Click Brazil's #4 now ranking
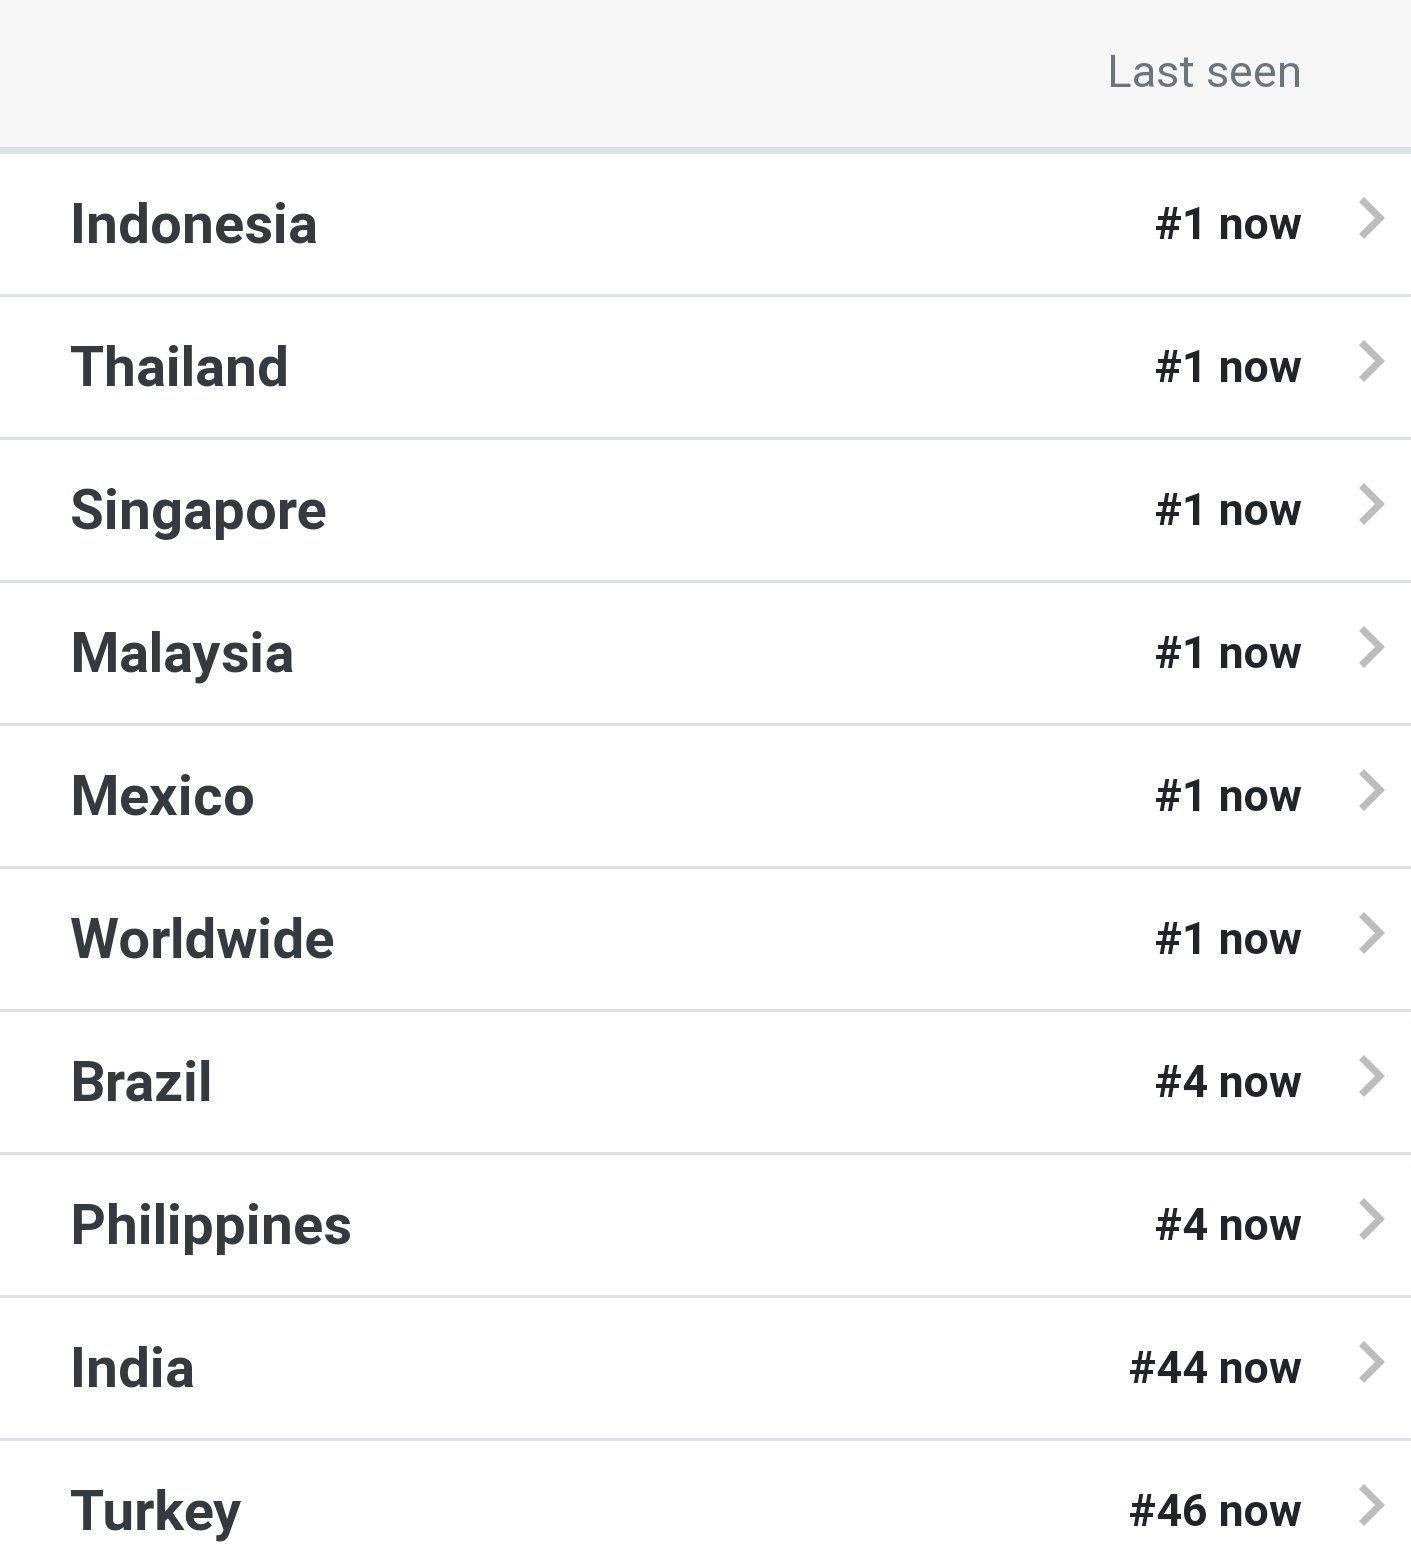The image size is (1411, 1568). pos(1228,1082)
